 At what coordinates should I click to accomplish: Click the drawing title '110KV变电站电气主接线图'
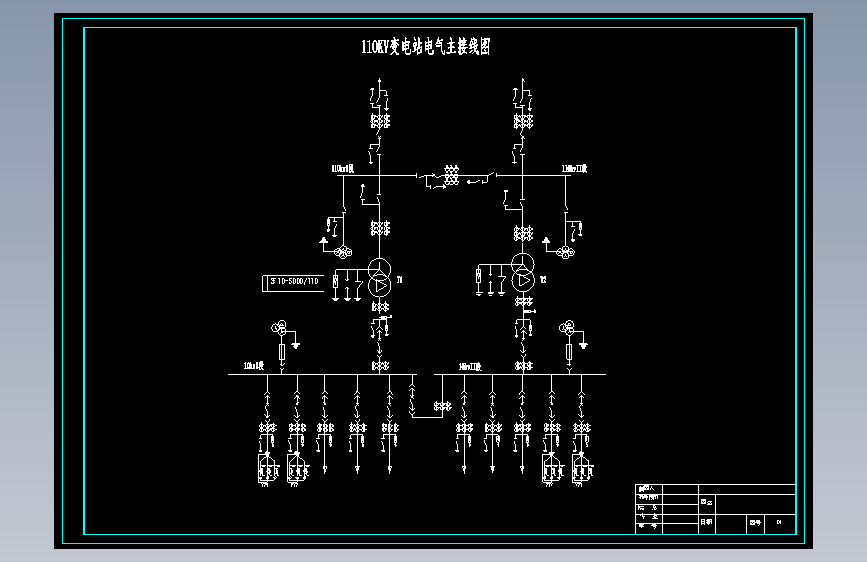click(426, 47)
